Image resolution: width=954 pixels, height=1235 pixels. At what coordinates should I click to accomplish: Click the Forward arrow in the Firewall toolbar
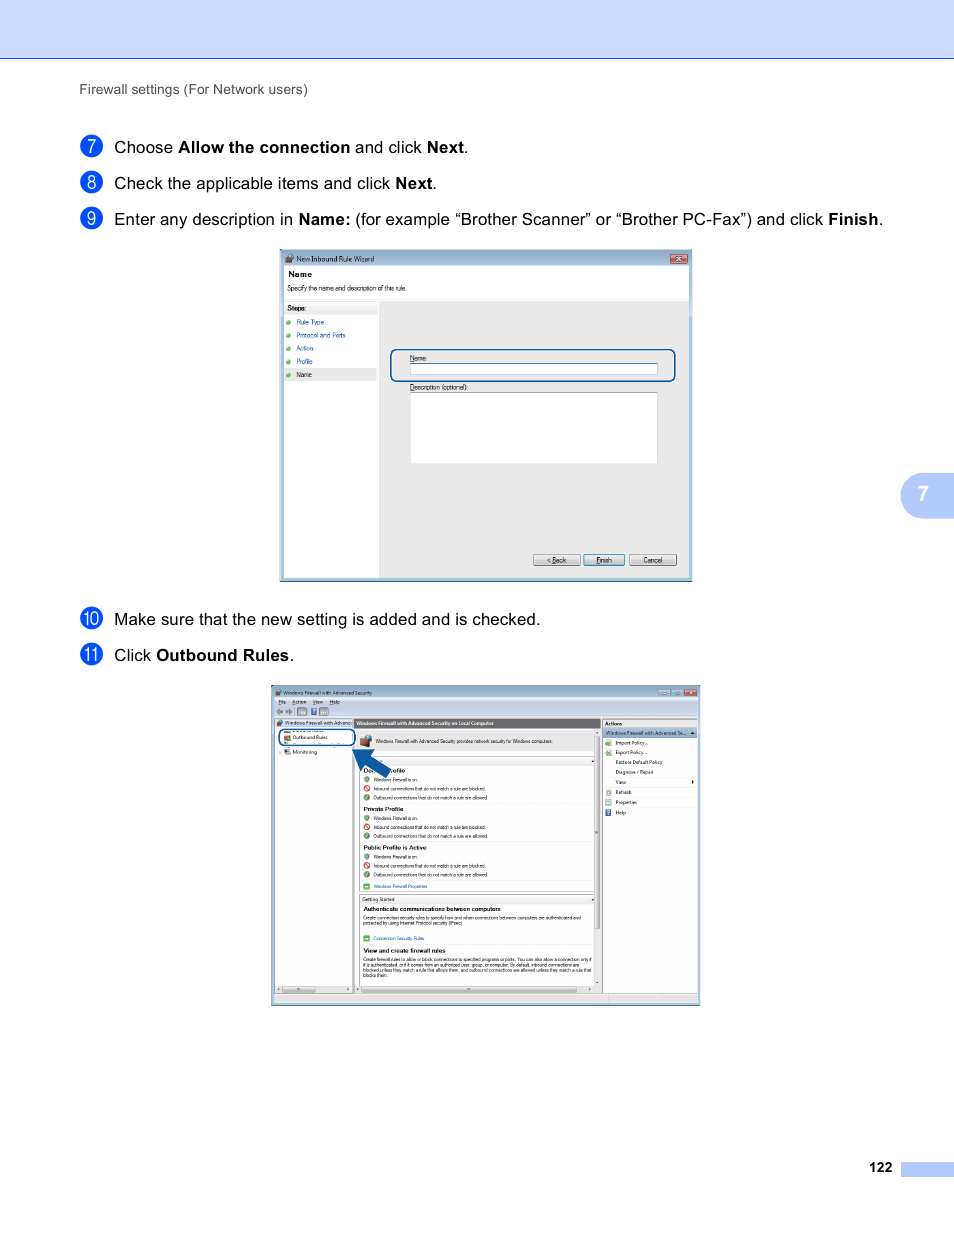click(x=289, y=712)
